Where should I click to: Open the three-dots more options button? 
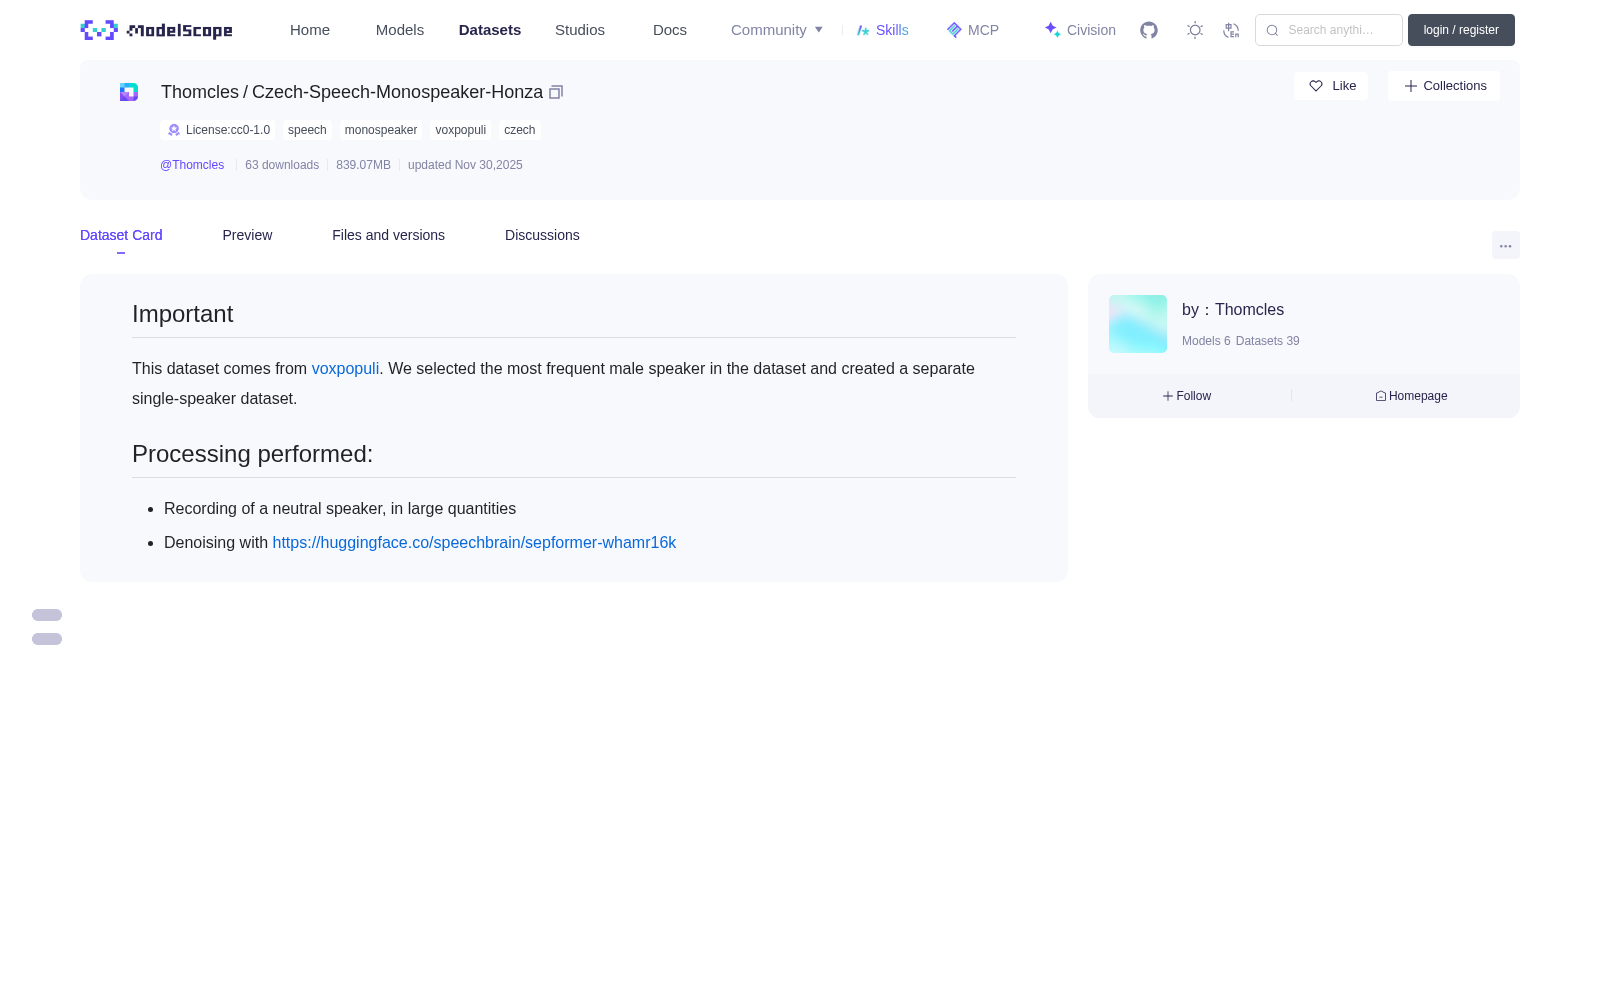1506,245
